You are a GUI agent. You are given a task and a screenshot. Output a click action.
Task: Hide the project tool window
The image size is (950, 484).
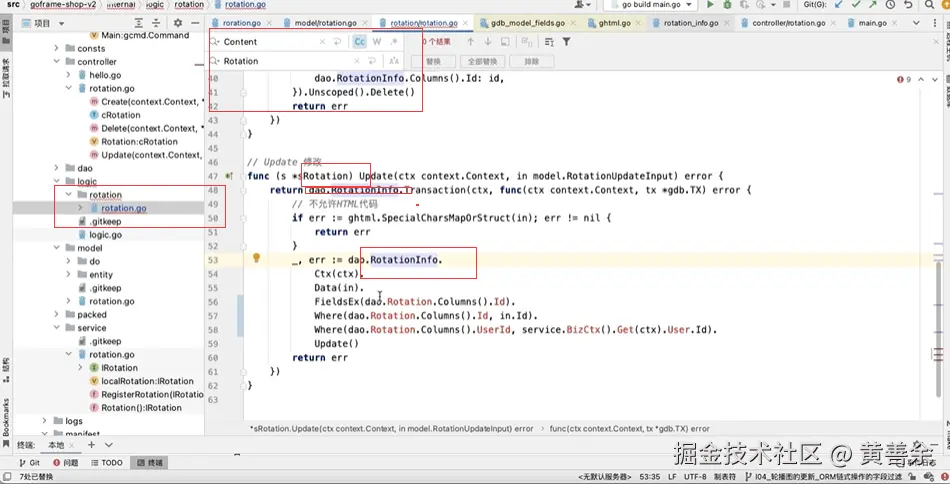(x=195, y=23)
